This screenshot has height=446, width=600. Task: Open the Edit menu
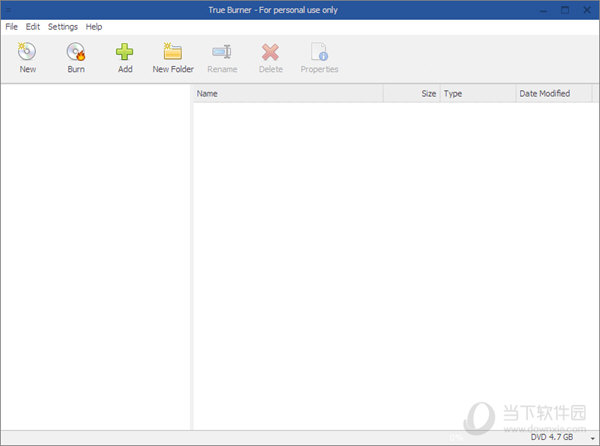(33, 27)
